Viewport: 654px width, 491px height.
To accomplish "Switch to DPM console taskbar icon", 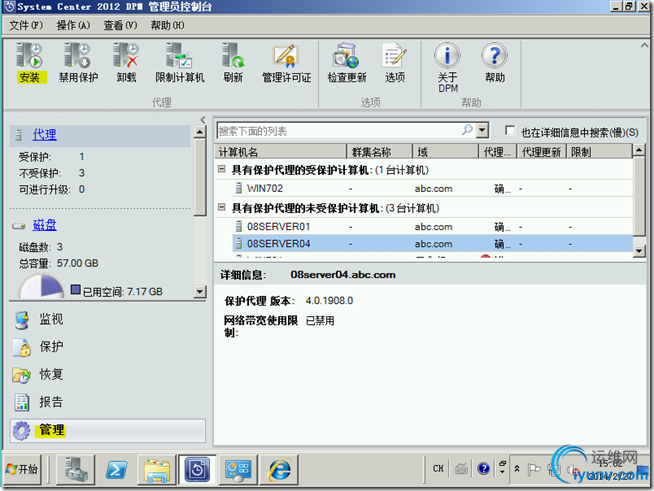I will [x=197, y=470].
